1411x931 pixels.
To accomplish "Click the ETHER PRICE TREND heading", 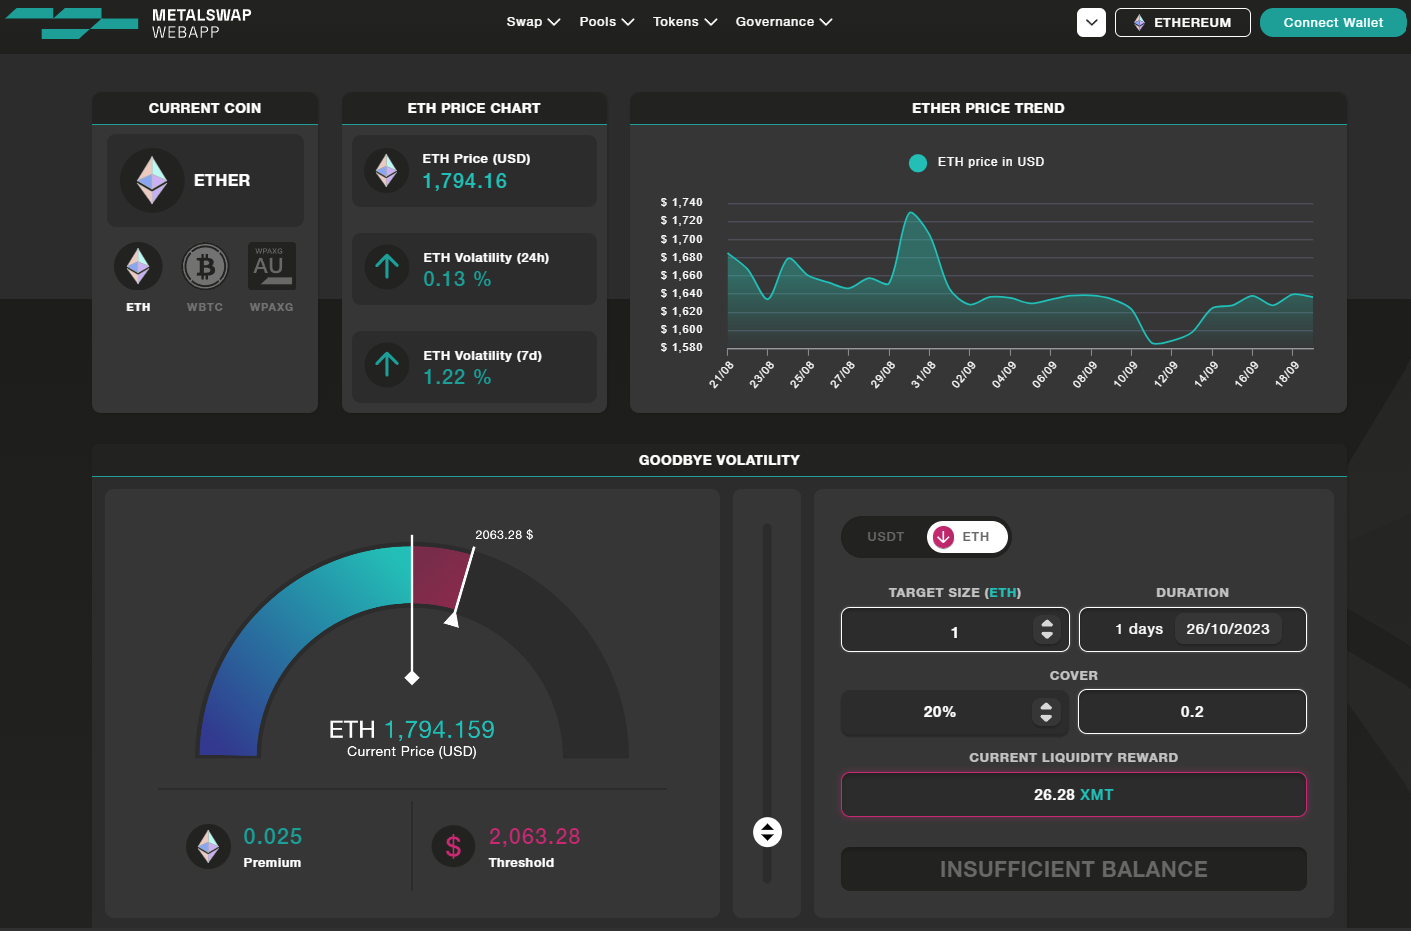I will pyautogui.click(x=988, y=108).
